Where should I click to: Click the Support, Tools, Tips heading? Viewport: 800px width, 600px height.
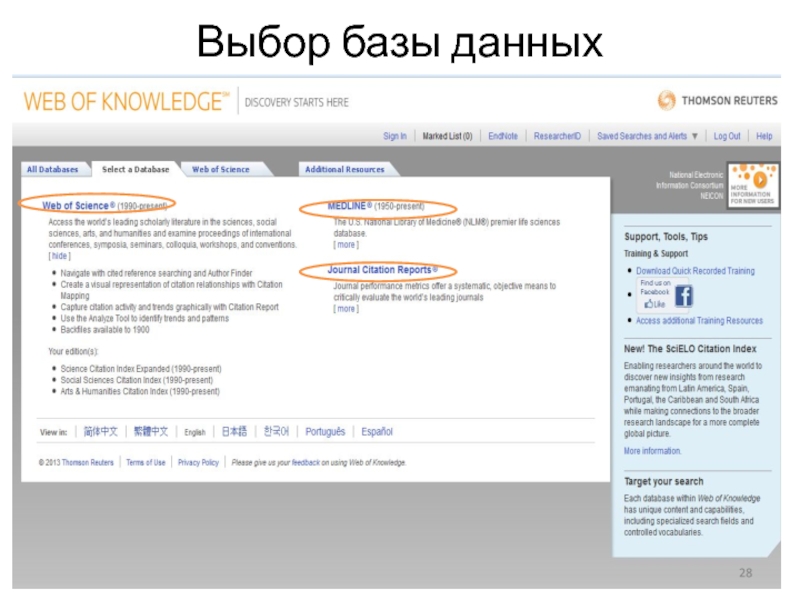[666, 237]
